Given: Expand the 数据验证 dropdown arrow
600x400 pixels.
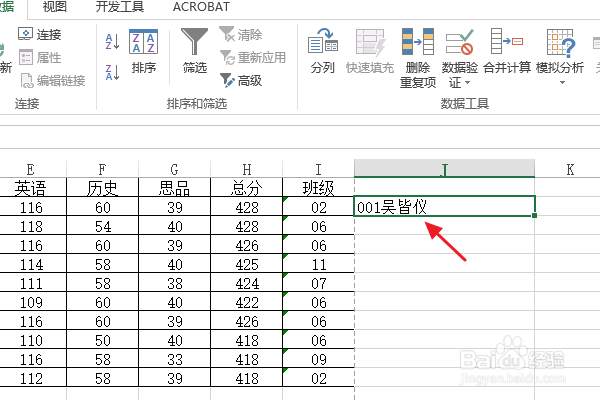Looking at the screenshot, I should click(467, 82).
